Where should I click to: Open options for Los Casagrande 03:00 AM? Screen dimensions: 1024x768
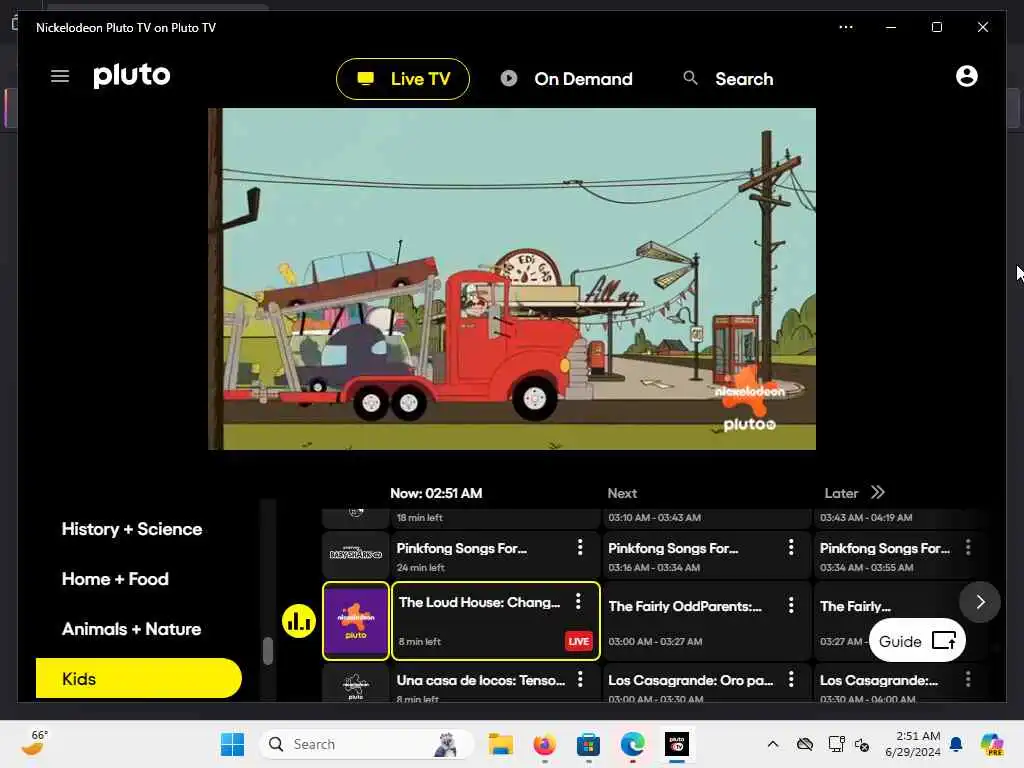(791, 680)
